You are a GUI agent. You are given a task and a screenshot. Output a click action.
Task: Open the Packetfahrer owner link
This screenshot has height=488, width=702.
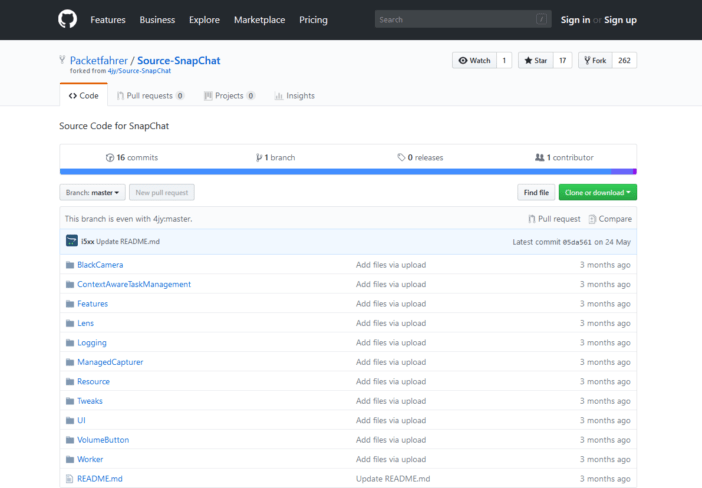point(98,60)
